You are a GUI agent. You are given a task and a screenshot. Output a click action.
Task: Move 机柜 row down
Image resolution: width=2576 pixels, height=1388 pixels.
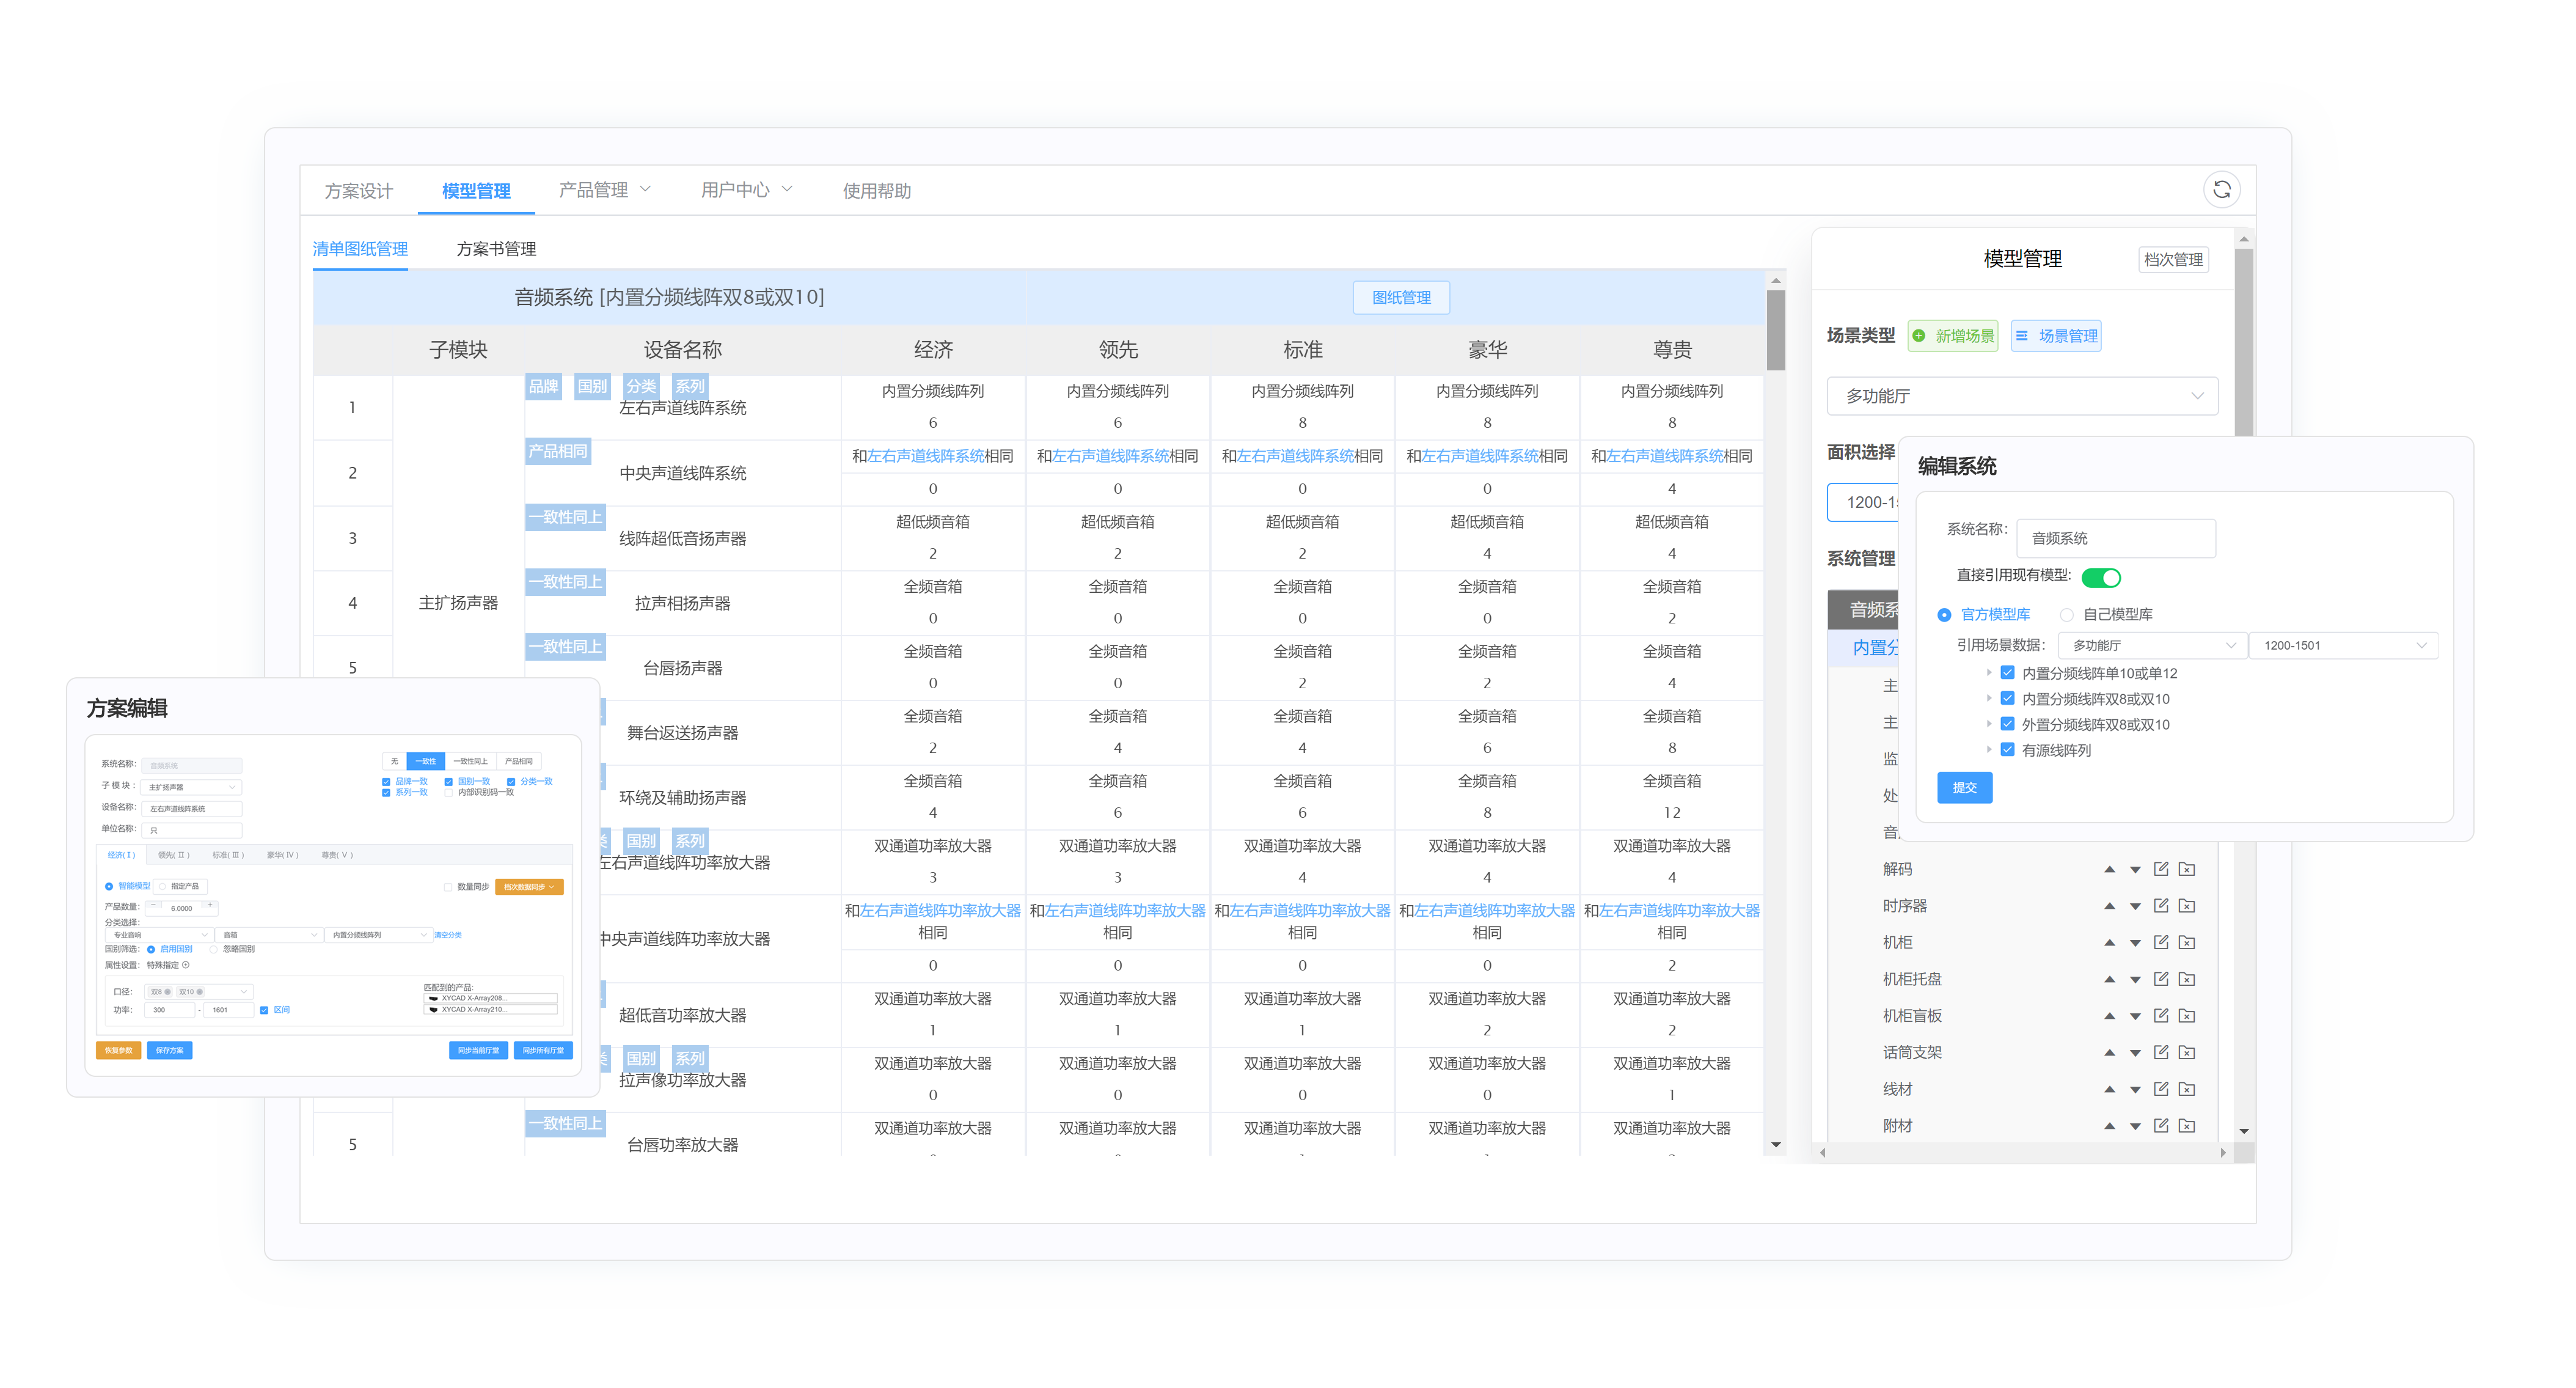click(2135, 942)
